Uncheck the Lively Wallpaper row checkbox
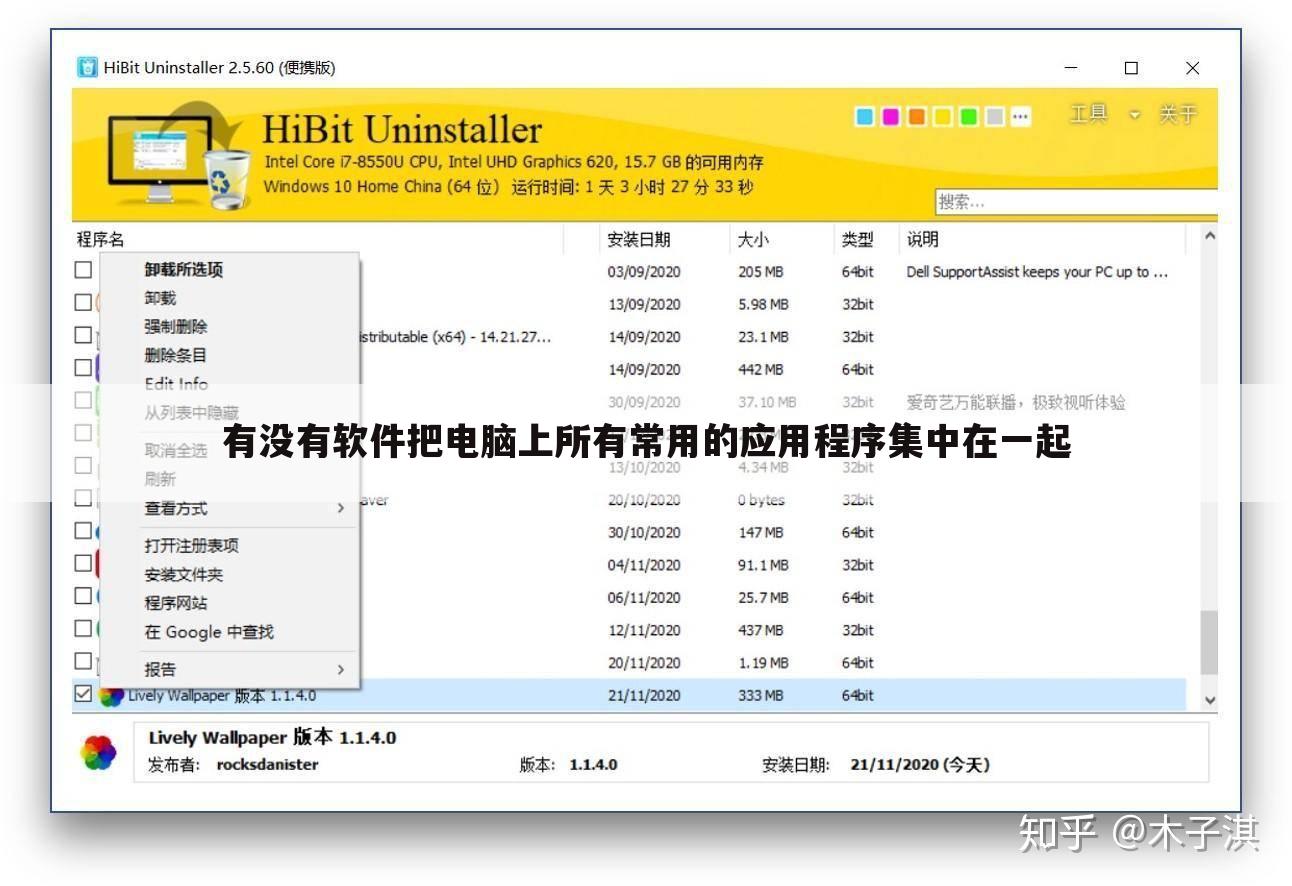 tap(84, 693)
